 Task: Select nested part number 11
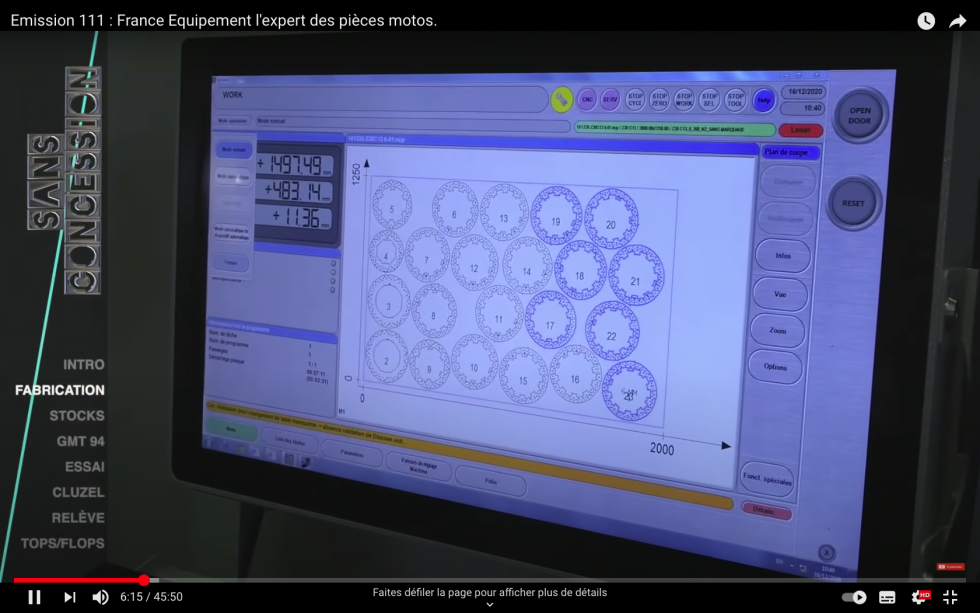point(499,314)
